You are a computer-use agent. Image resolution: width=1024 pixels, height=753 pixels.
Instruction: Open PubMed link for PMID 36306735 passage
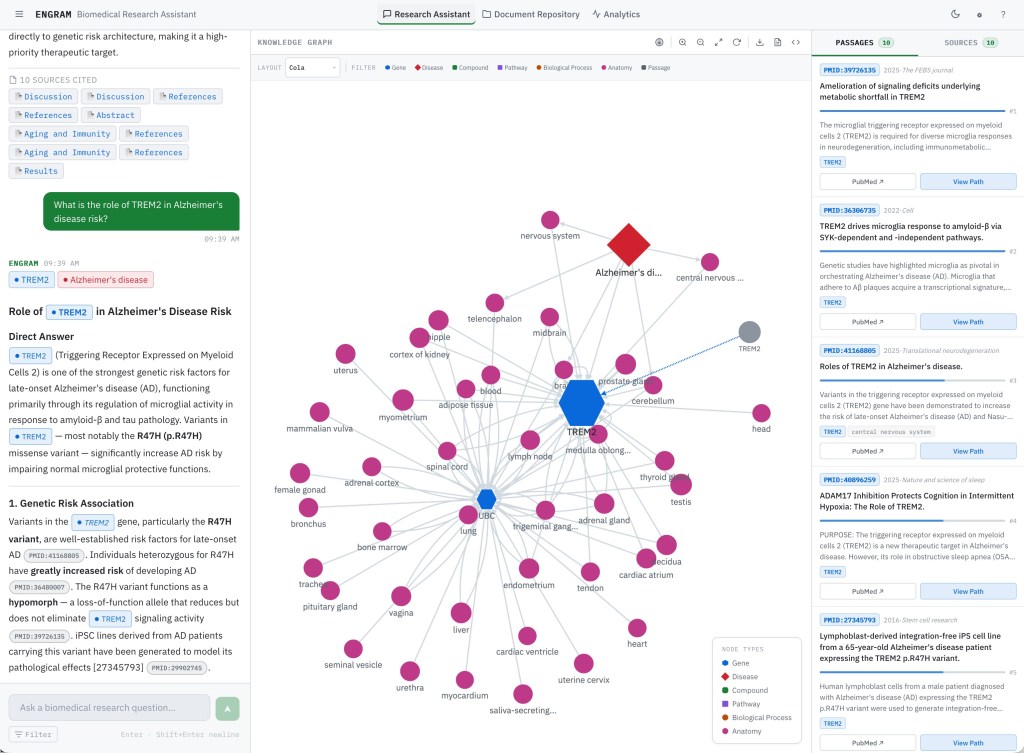point(868,322)
